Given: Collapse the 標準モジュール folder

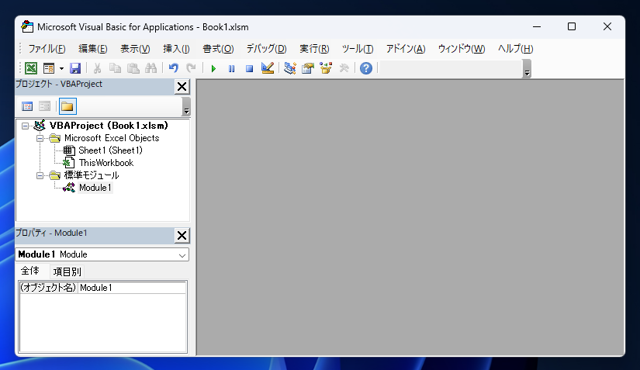Looking at the screenshot, I should click(40, 175).
